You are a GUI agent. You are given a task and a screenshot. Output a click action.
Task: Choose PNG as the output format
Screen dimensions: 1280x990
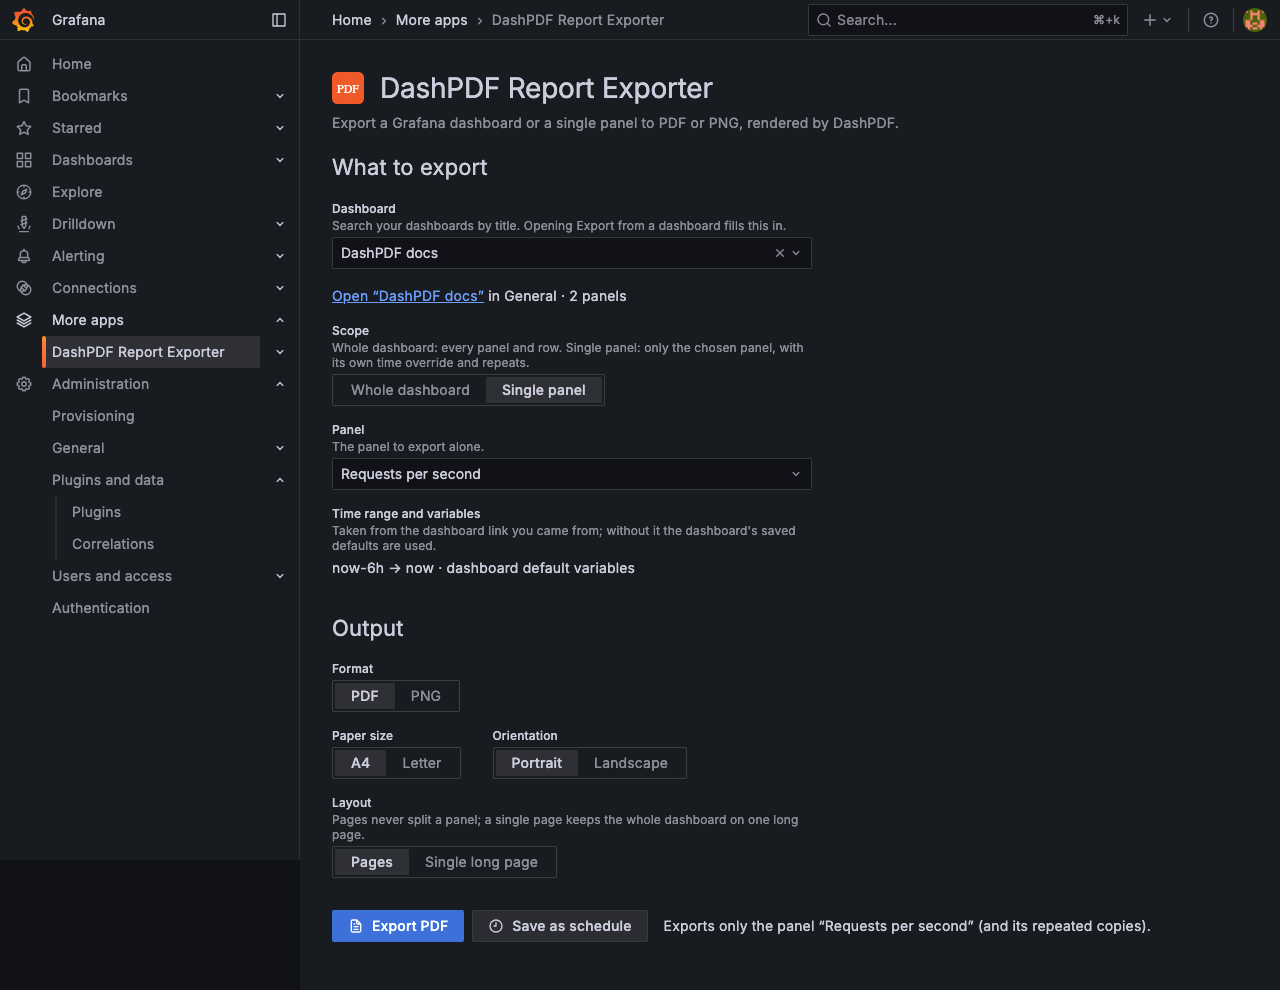[x=426, y=696]
